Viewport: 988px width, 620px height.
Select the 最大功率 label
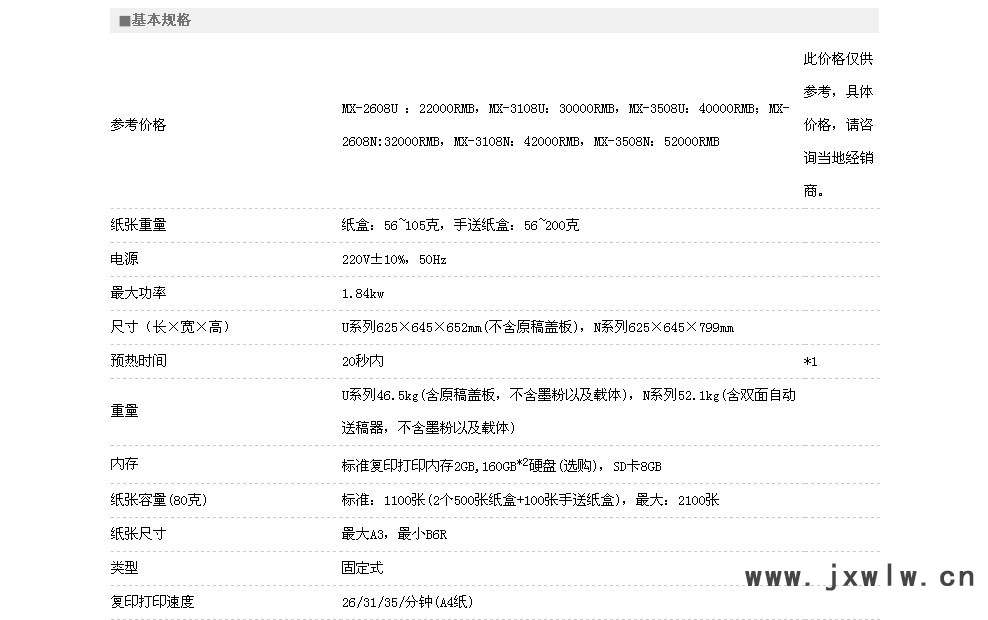(x=138, y=293)
